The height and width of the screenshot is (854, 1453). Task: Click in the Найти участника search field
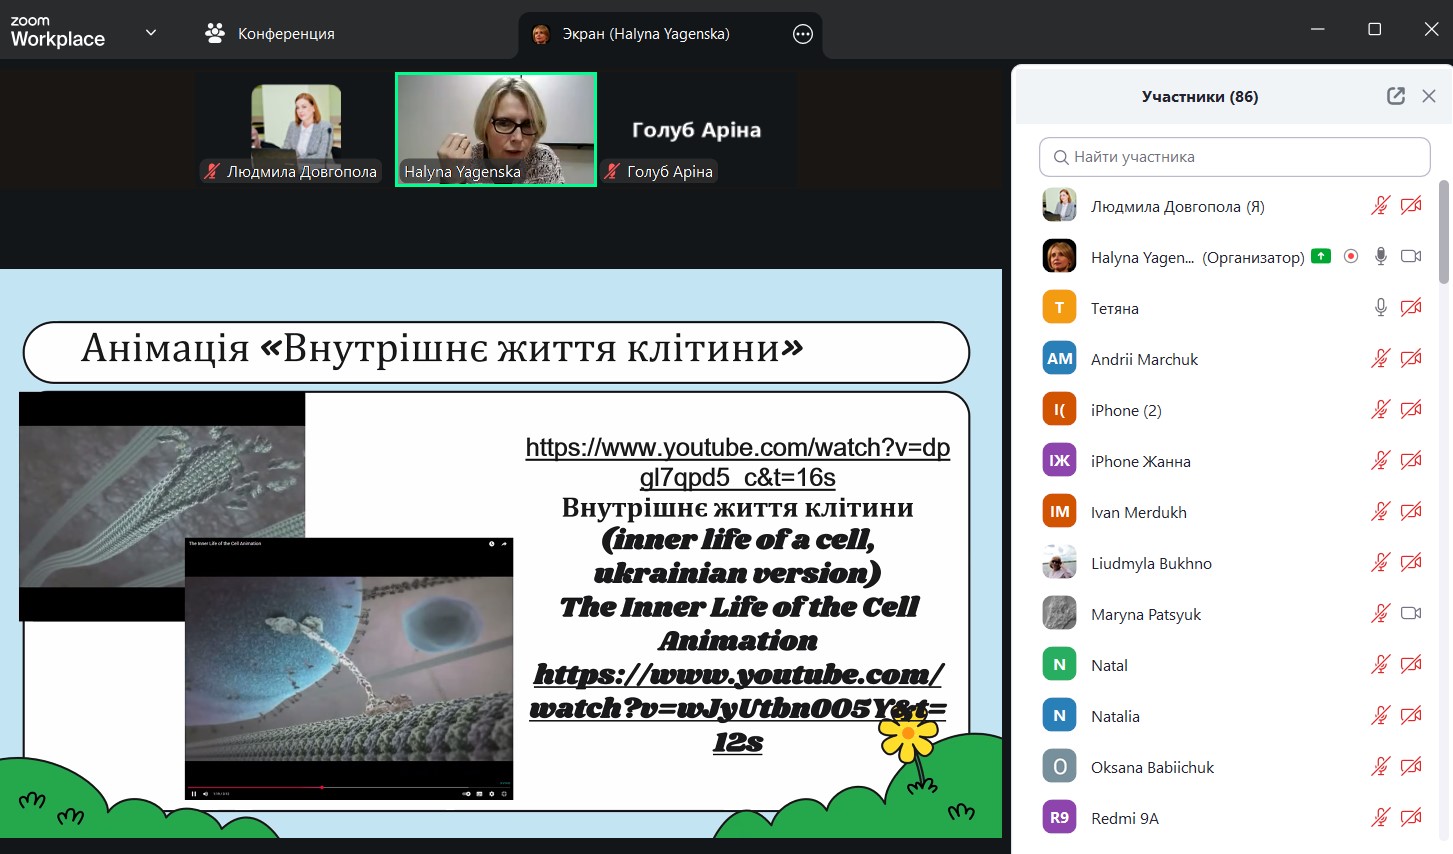tap(1235, 157)
